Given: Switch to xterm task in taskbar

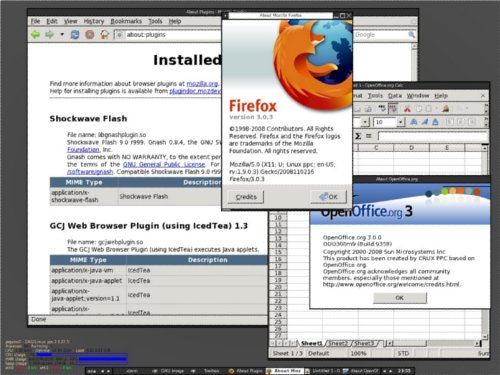Looking at the screenshot, I should [x=132, y=371].
